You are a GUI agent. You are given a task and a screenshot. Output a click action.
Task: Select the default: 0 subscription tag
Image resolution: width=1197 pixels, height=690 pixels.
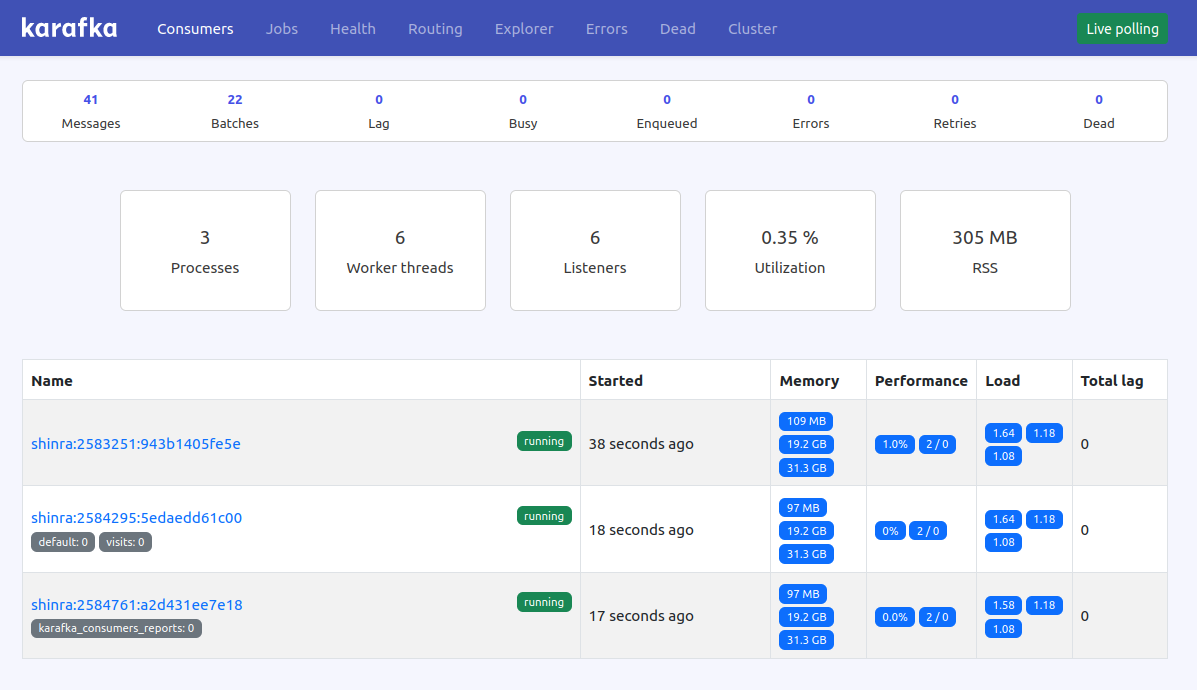click(62, 541)
